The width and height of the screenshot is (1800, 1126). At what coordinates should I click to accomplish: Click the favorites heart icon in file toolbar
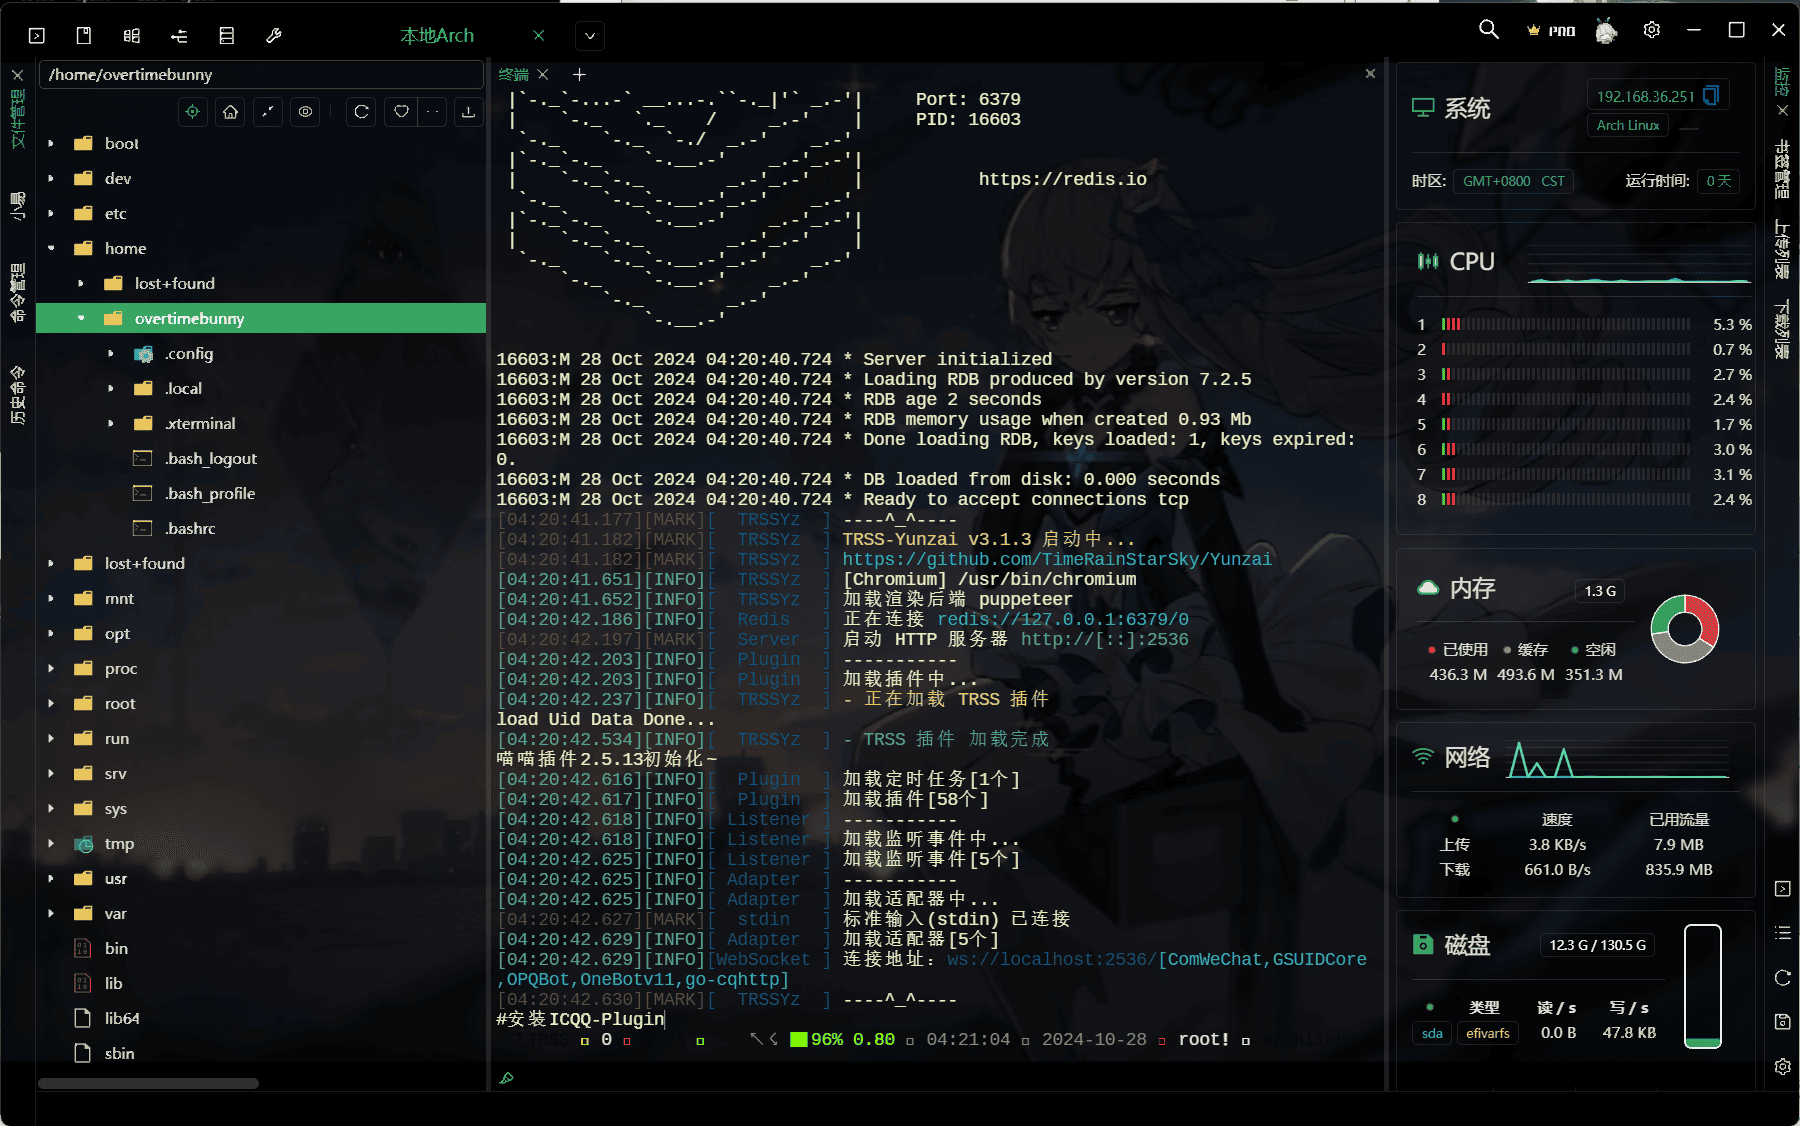pyautogui.click(x=401, y=112)
